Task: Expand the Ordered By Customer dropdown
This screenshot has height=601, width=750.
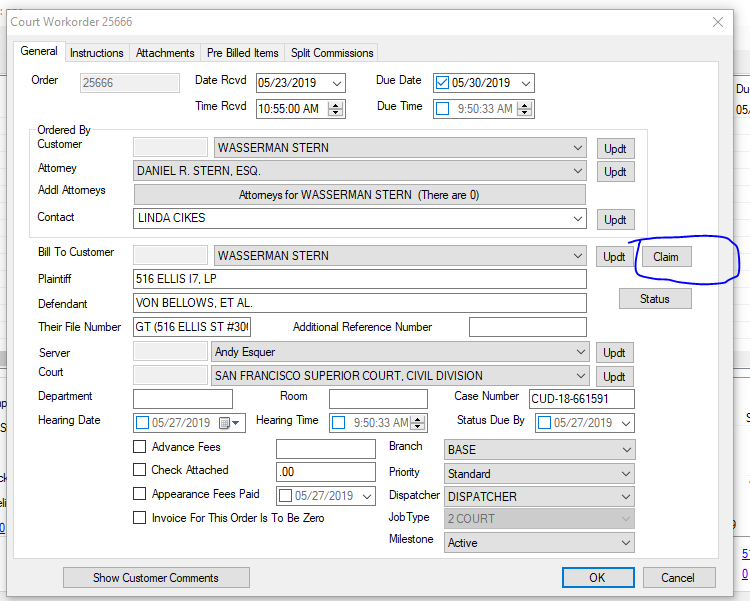Action: tap(578, 148)
